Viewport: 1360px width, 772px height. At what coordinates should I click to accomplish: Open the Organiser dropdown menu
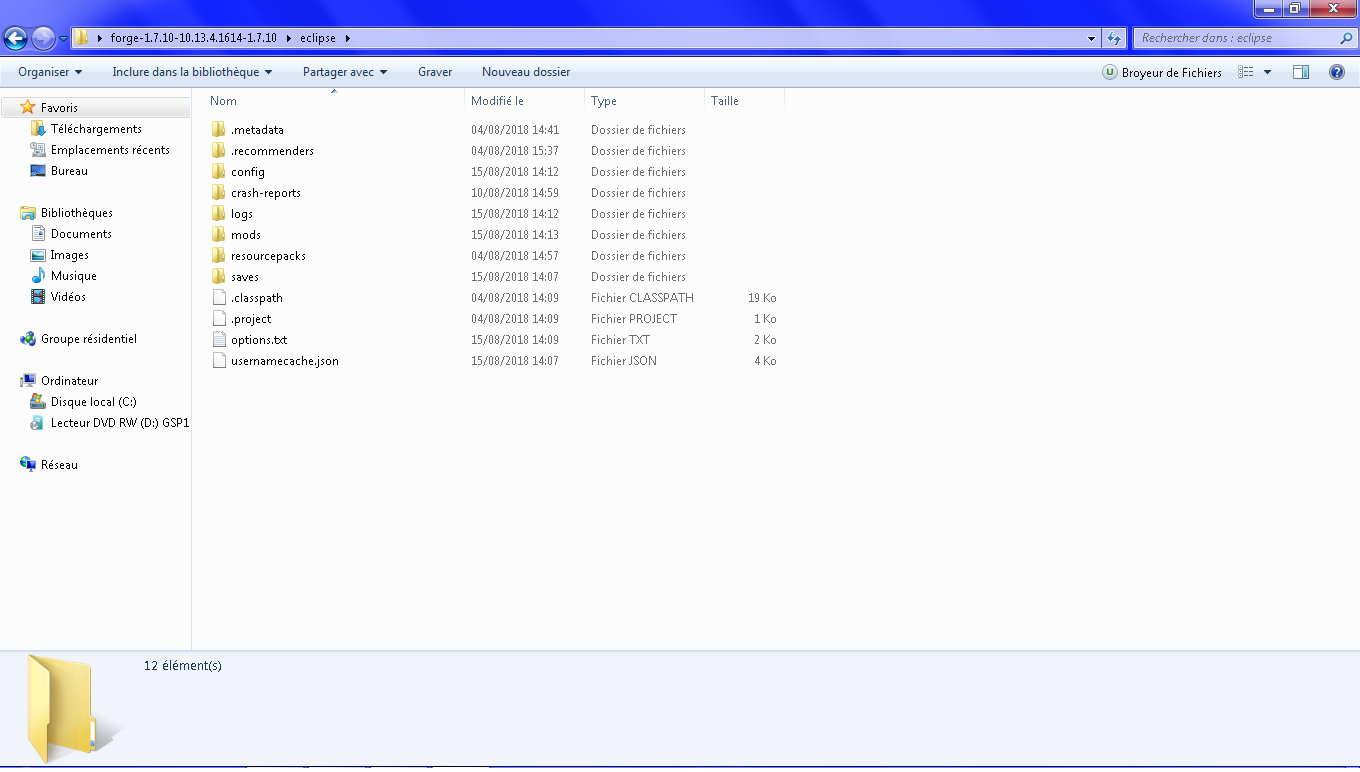pyautogui.click(x=50, y=72)
